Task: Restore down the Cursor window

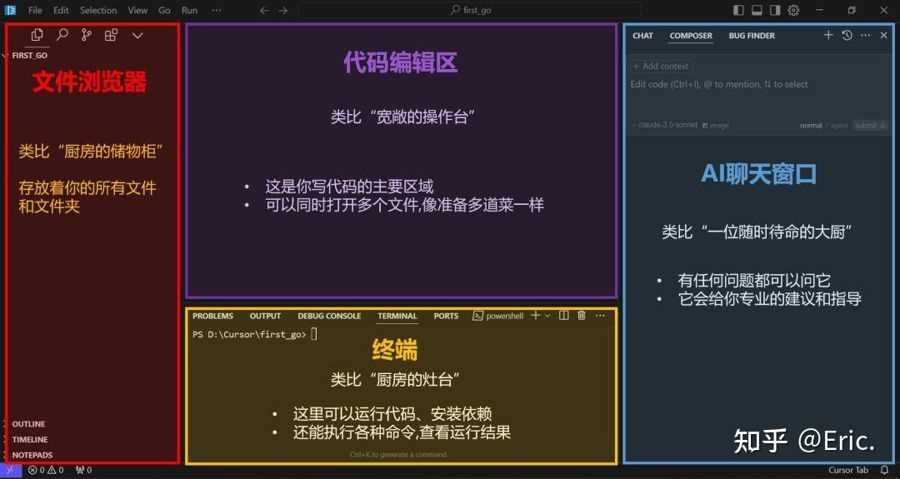Action: (852, 10)
